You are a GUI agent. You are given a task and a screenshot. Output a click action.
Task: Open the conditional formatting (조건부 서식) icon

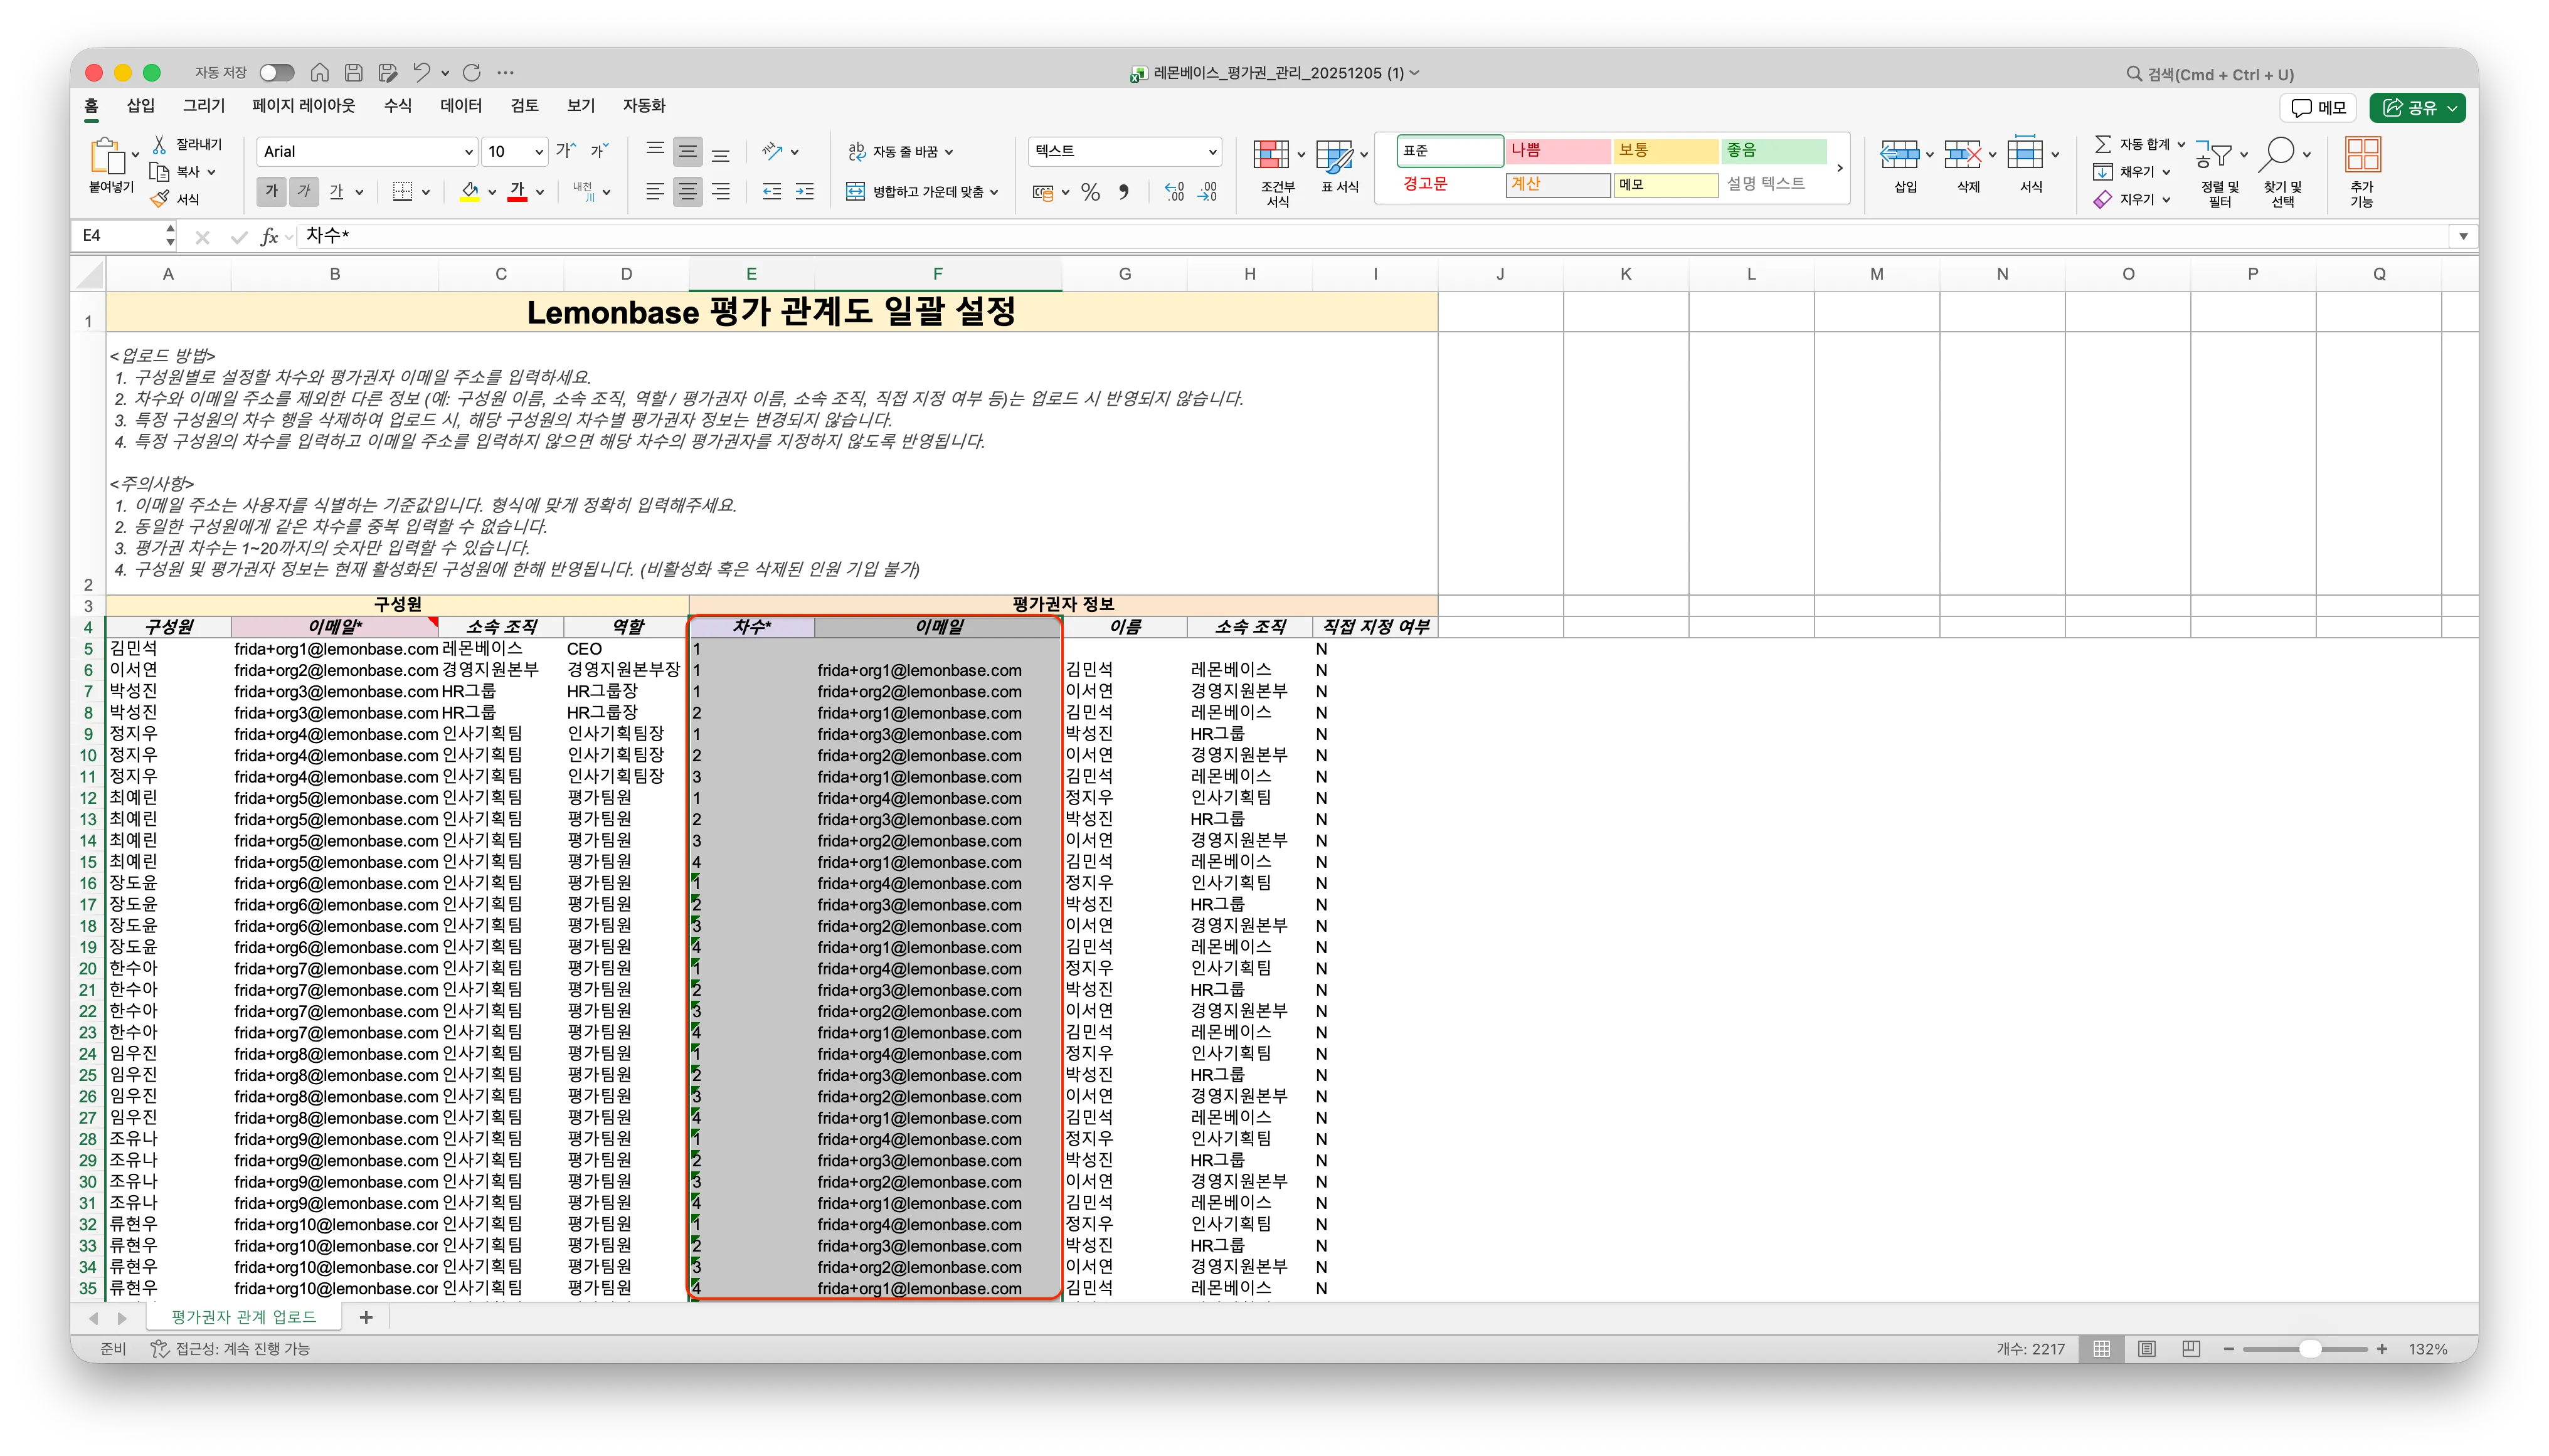1271,155
